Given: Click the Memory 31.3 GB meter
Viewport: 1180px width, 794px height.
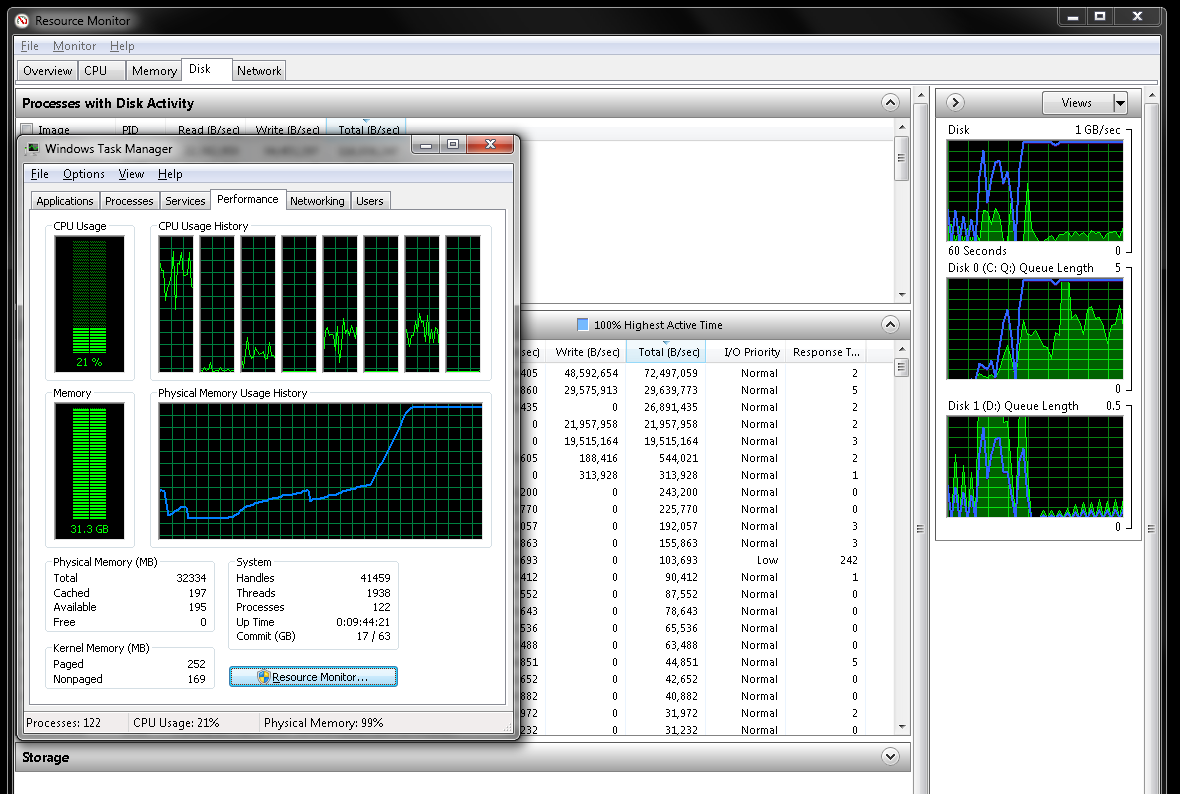Looking at the screenshot, I should coord(90,470).
